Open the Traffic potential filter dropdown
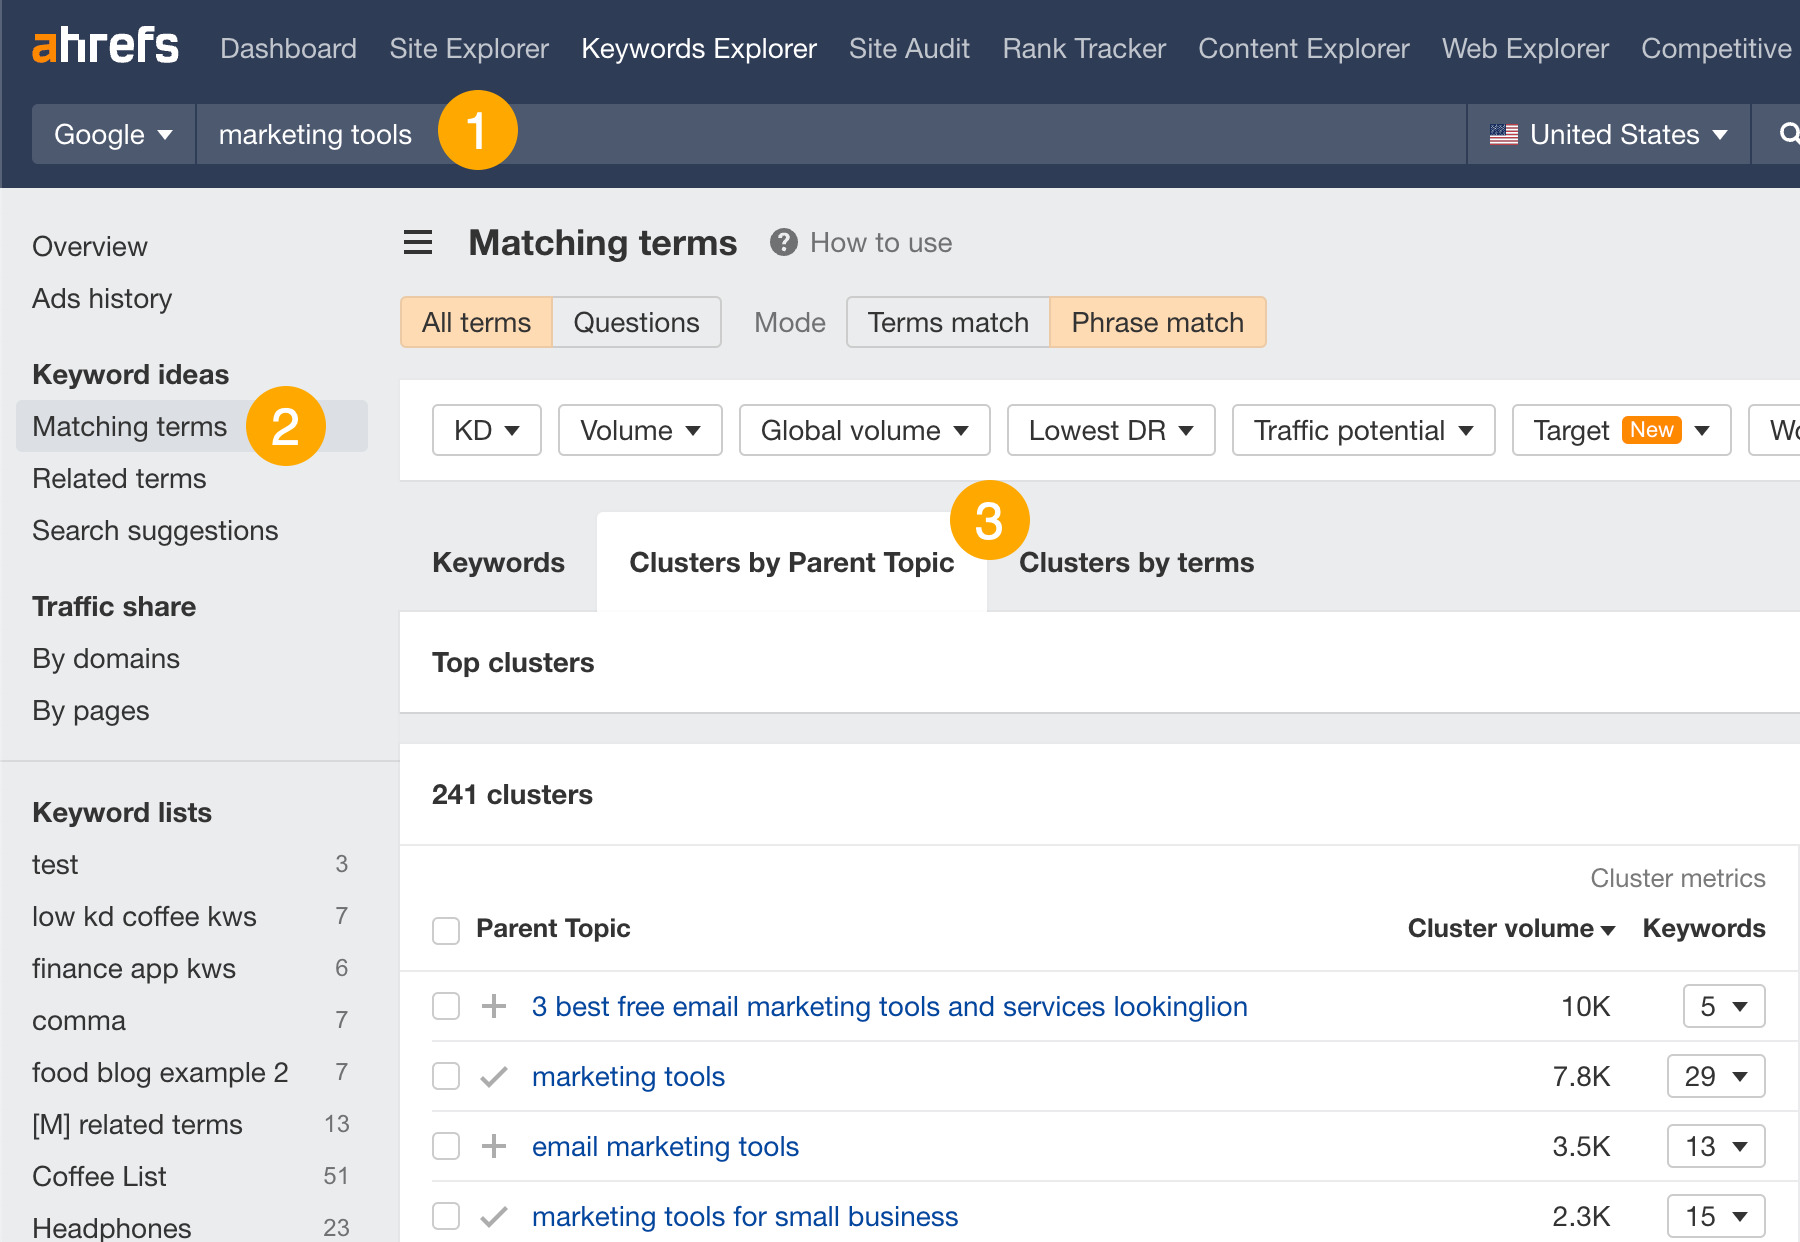Image resolution: width=1800 pixels, height=1242 pixels. tap(1364, 430)
